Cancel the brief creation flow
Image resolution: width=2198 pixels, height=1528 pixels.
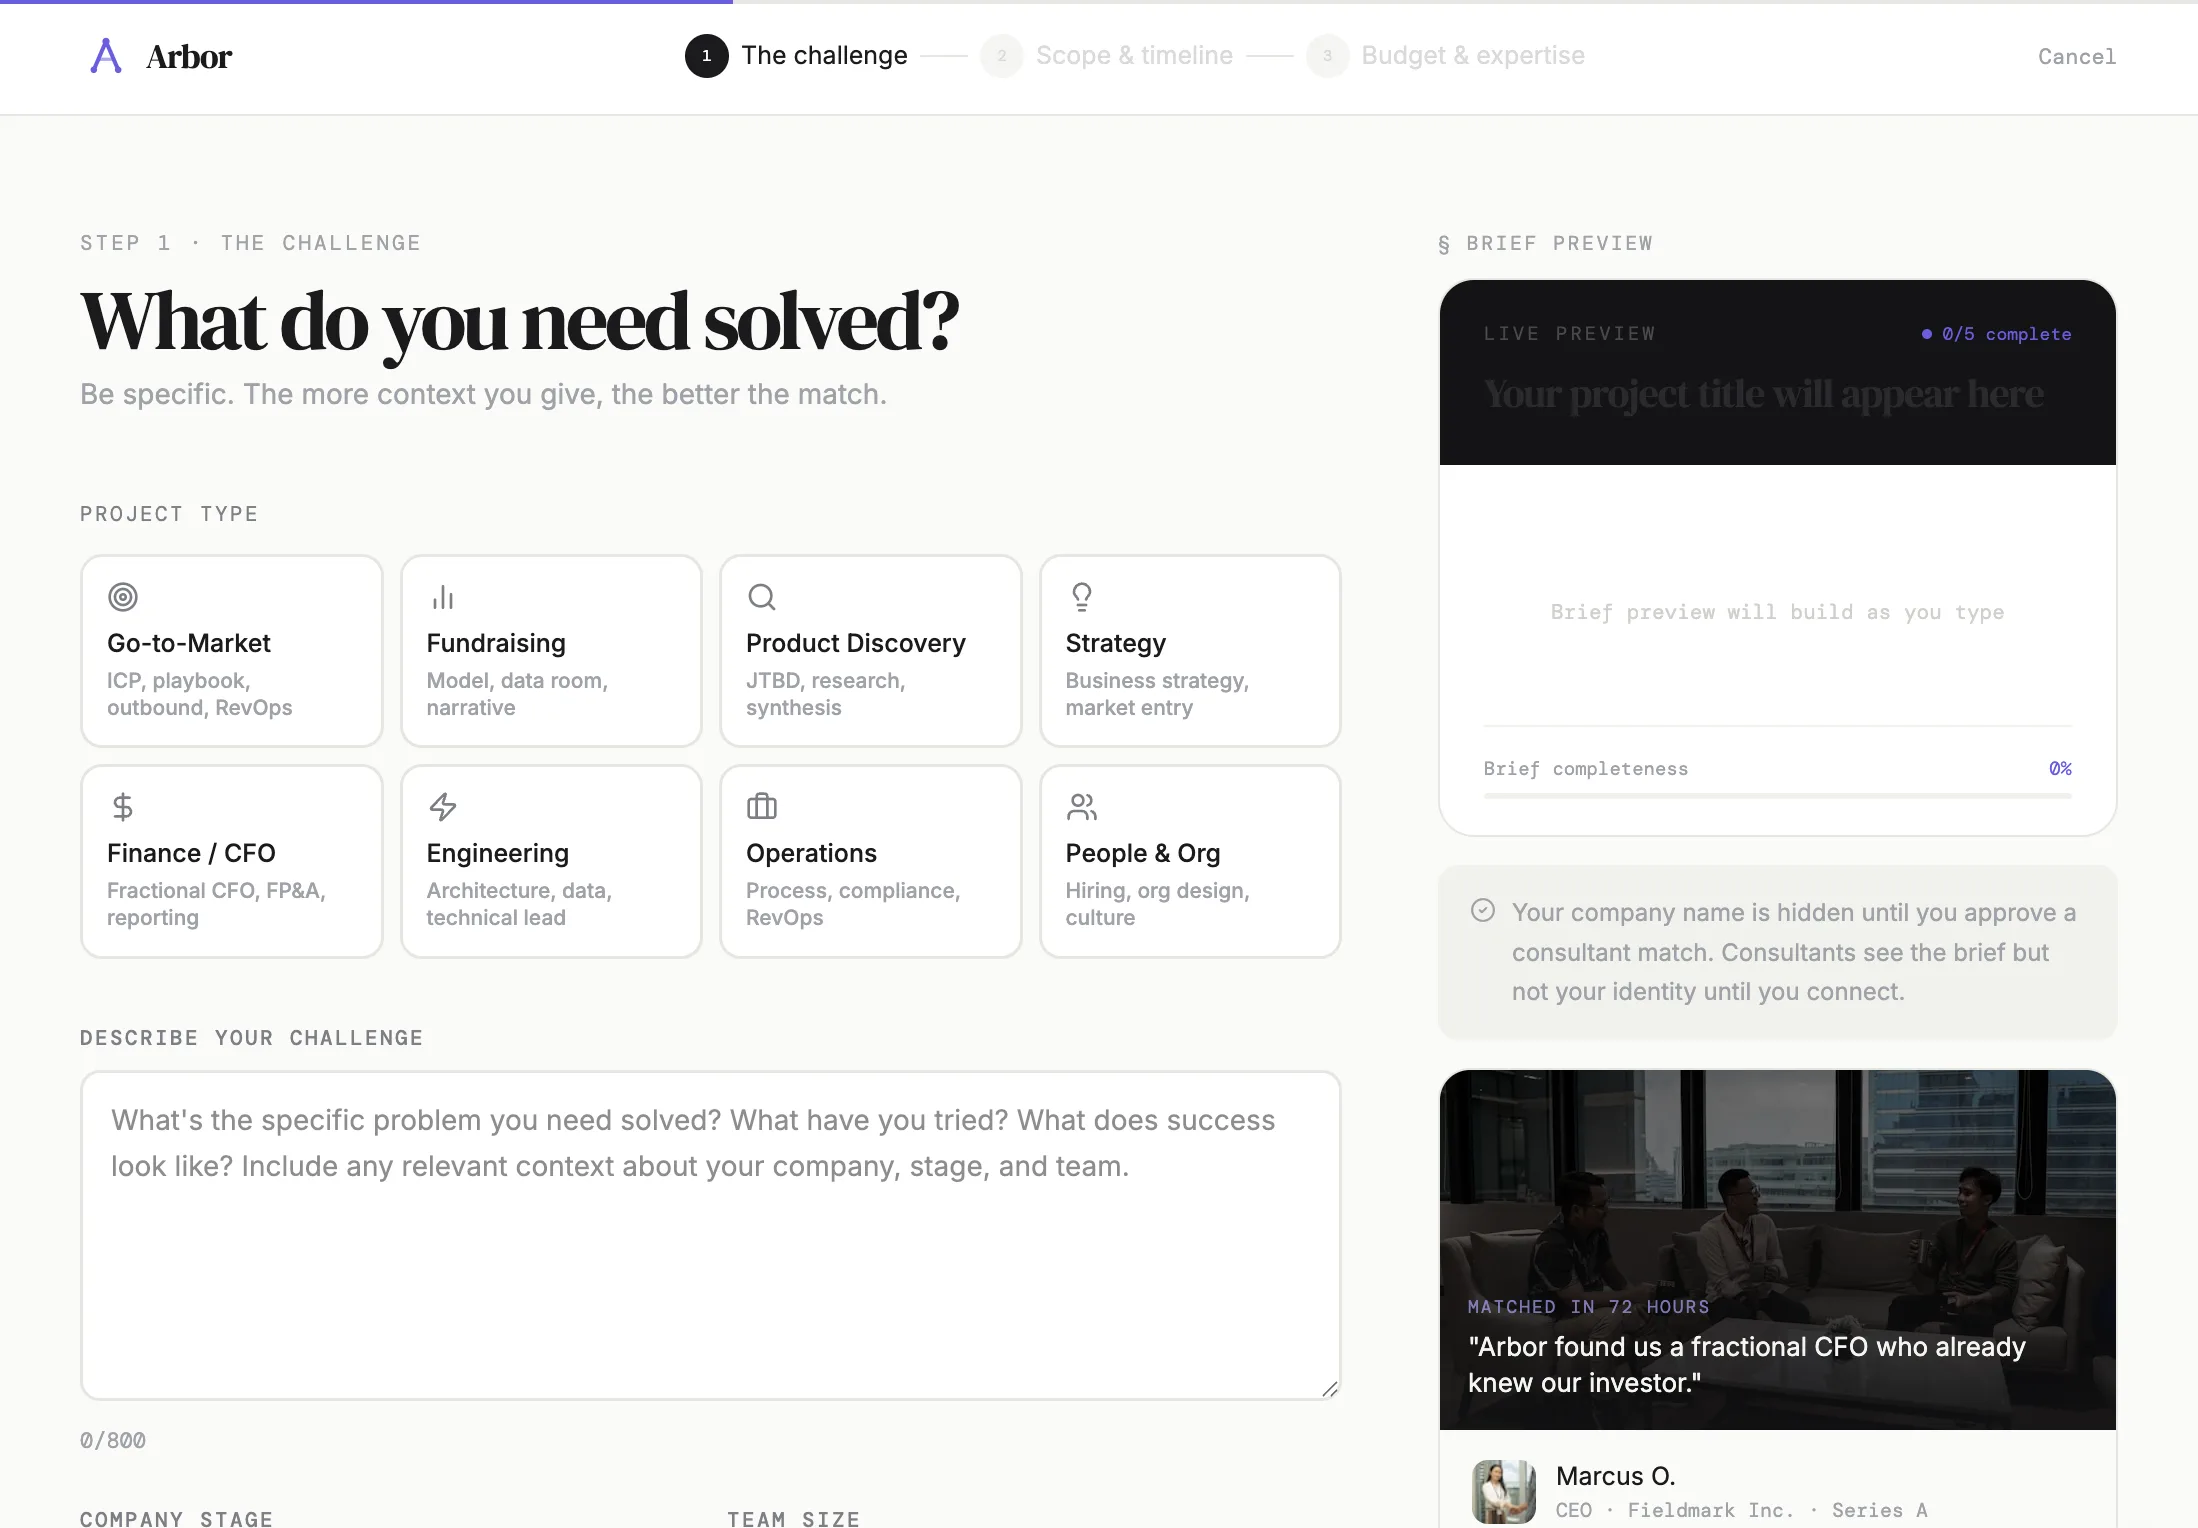click(2077, 57)
